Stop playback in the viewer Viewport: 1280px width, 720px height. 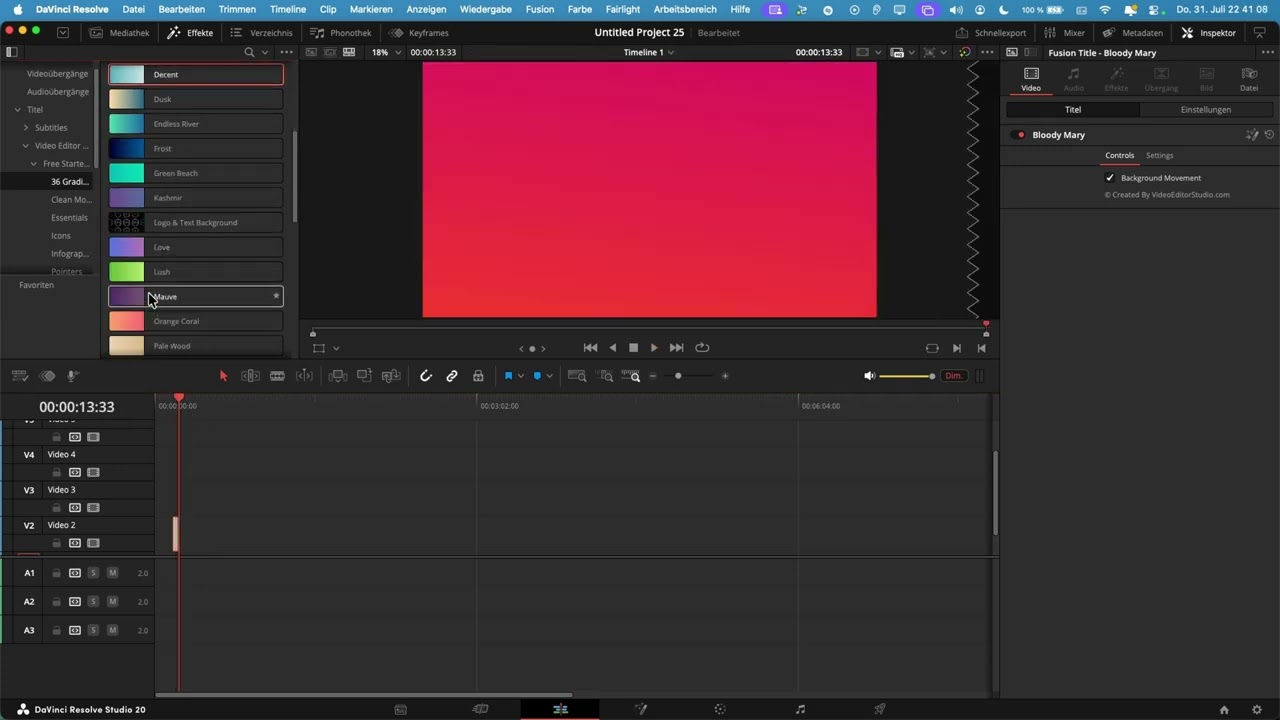click(x=633, y=348)
